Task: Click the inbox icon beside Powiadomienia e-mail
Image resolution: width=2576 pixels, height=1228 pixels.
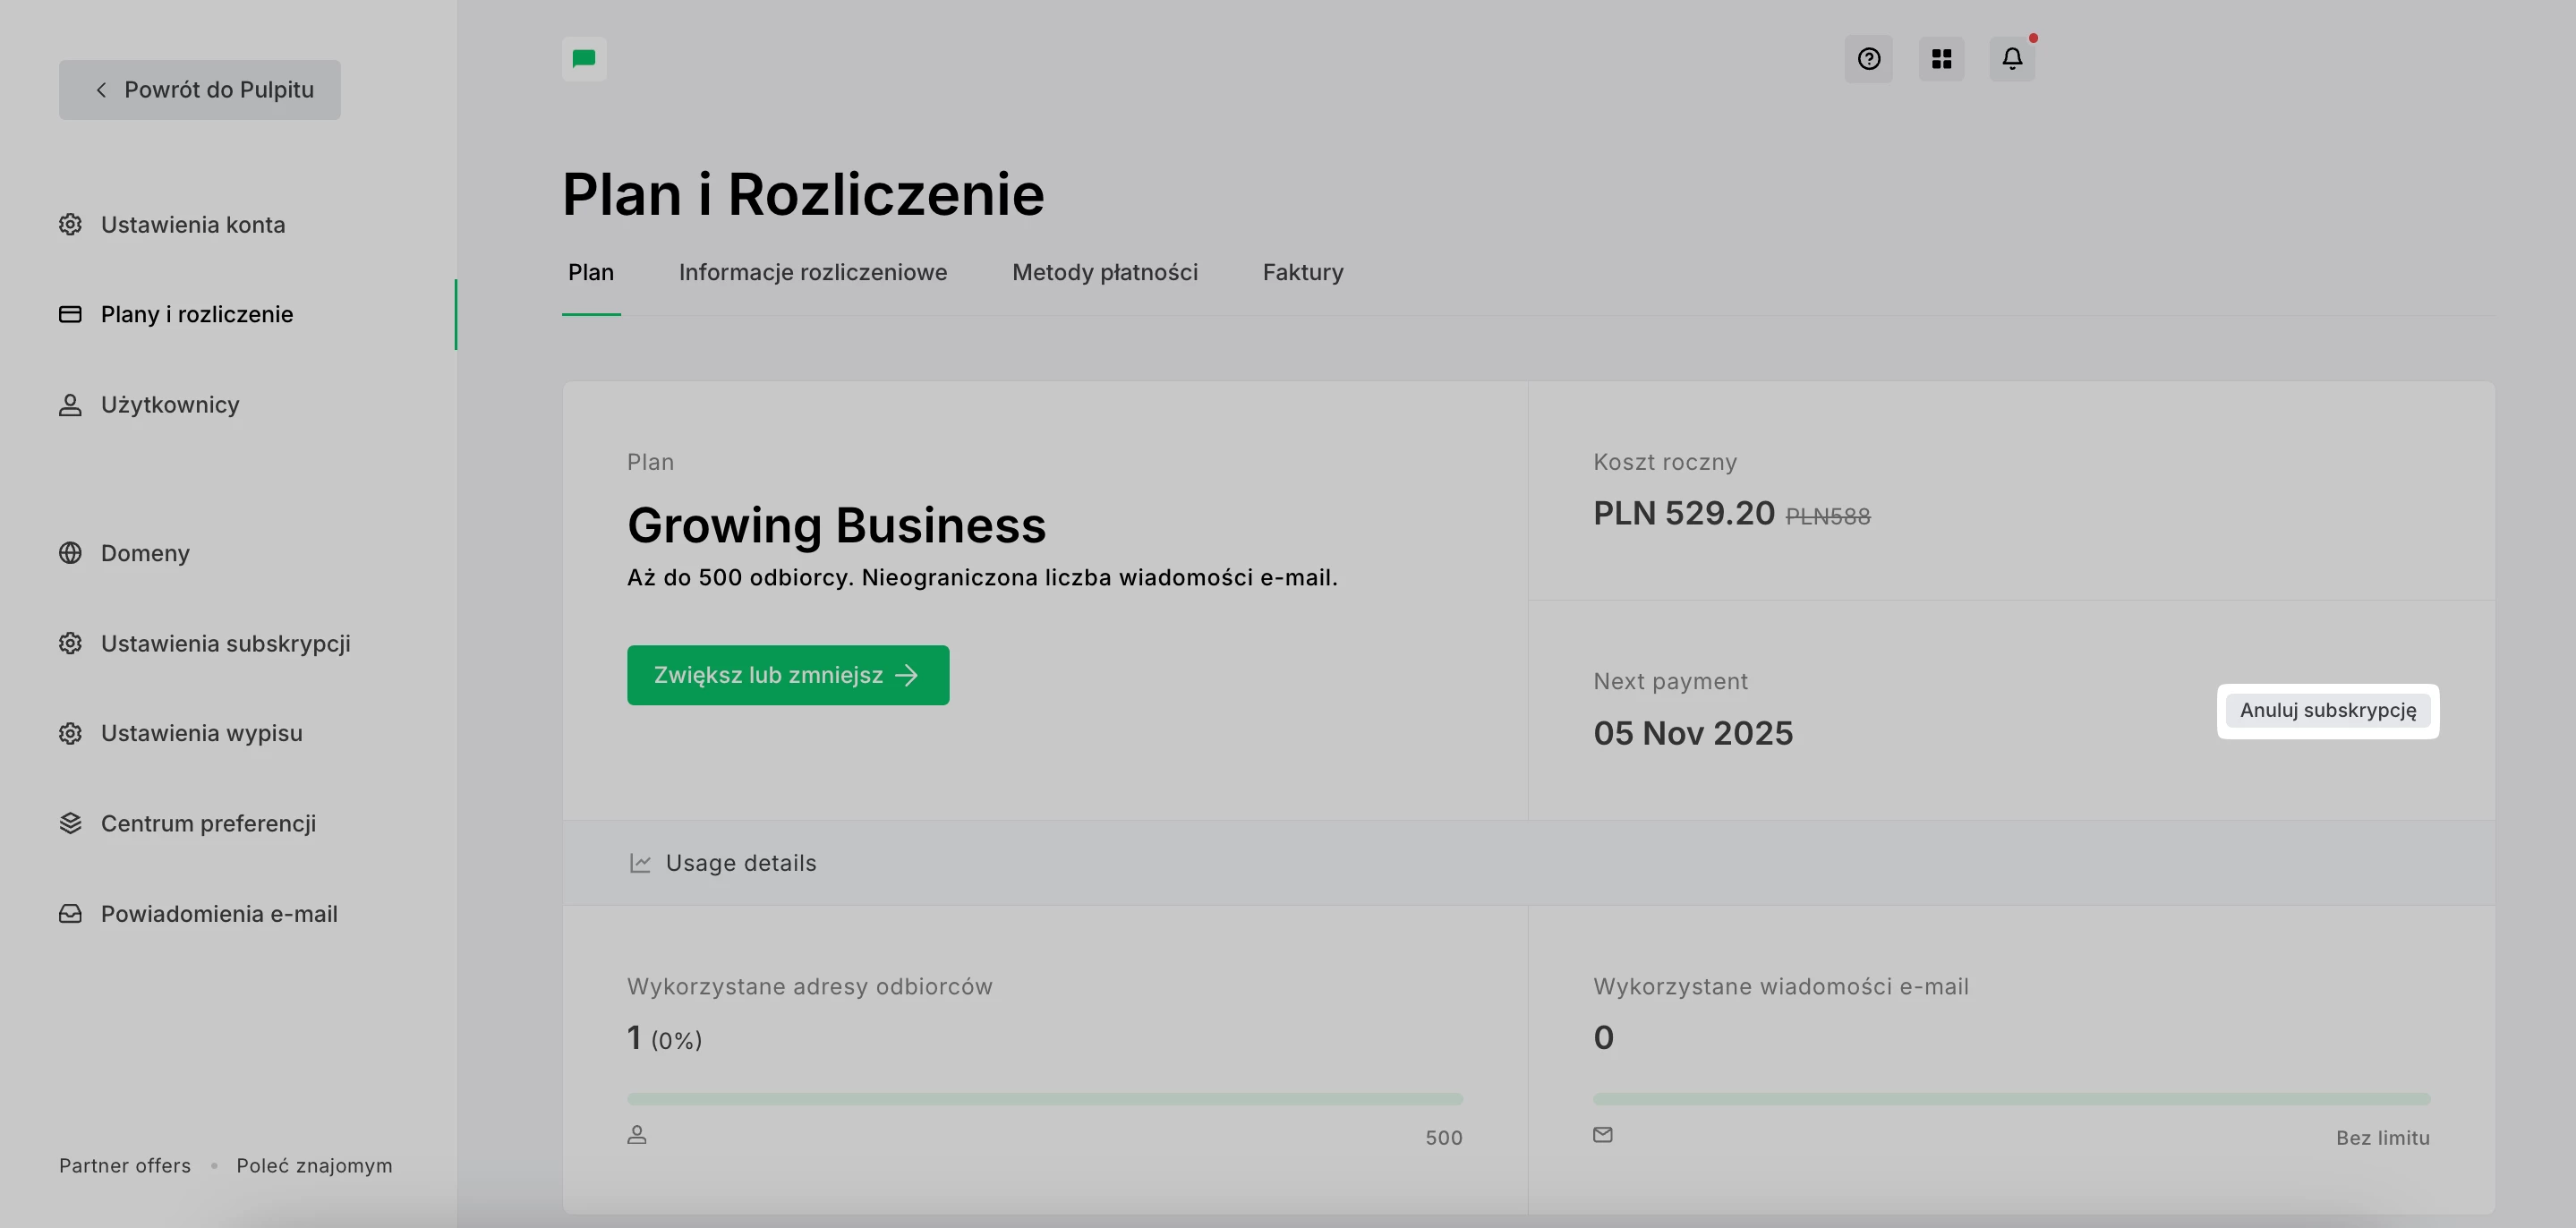Action: click(70, 914)
